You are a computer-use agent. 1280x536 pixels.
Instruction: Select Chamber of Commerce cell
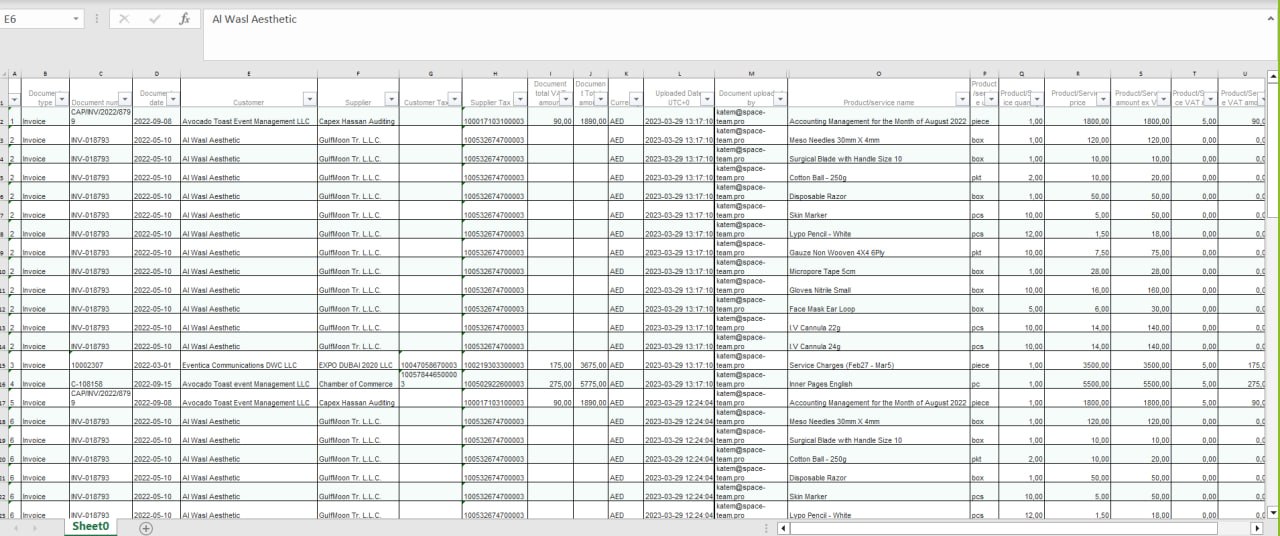pyautogui.click(x=358, y=379)
